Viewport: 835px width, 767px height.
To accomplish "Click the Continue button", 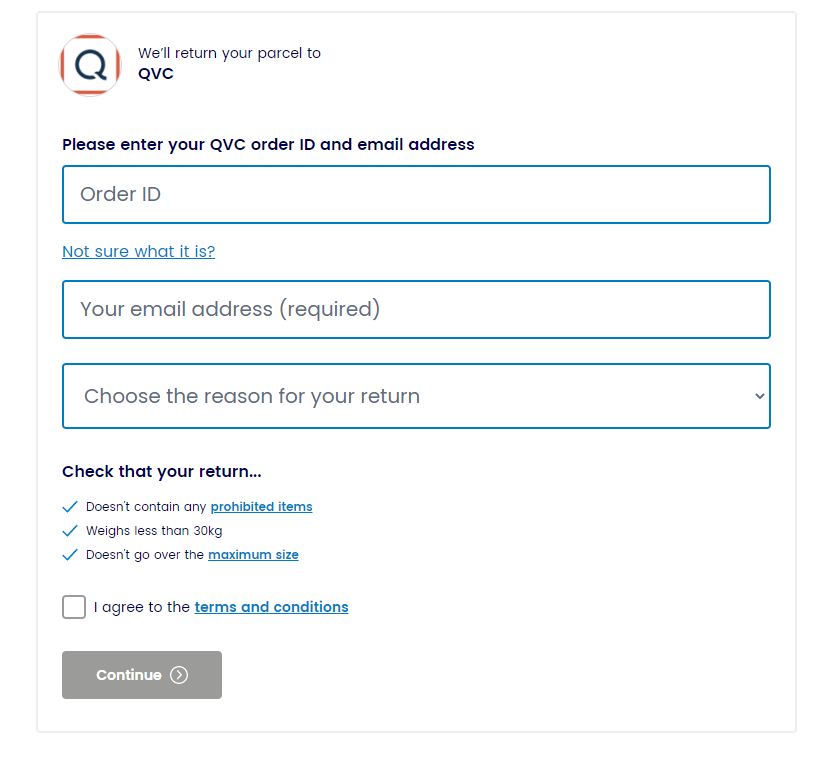I will [x=142, y=675].
